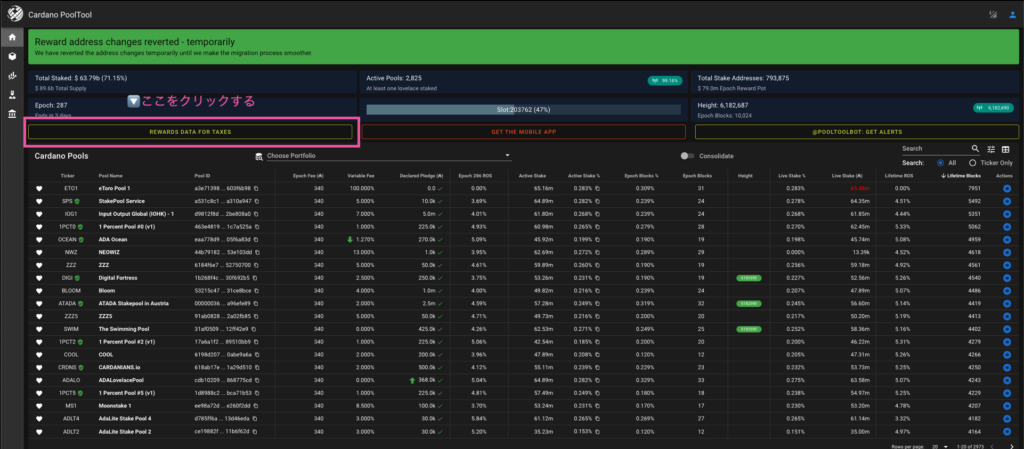Click the Input Output Global (IOHK) - 1 name
The height and width of the screenshot is (449, 1024).
pyautogui.click(x=136, y=214)
